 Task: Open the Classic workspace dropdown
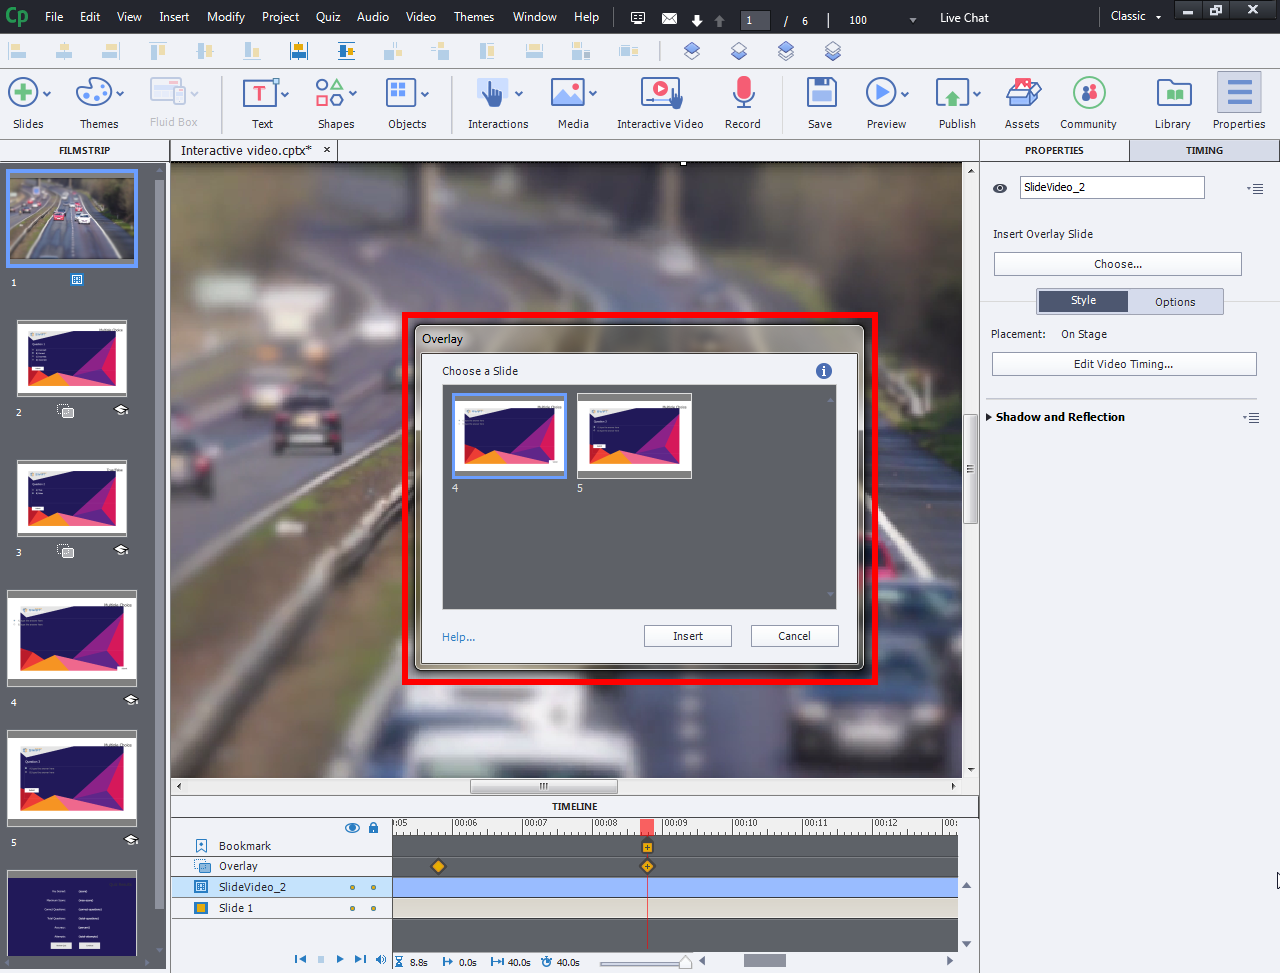(x=1135, y=17)
